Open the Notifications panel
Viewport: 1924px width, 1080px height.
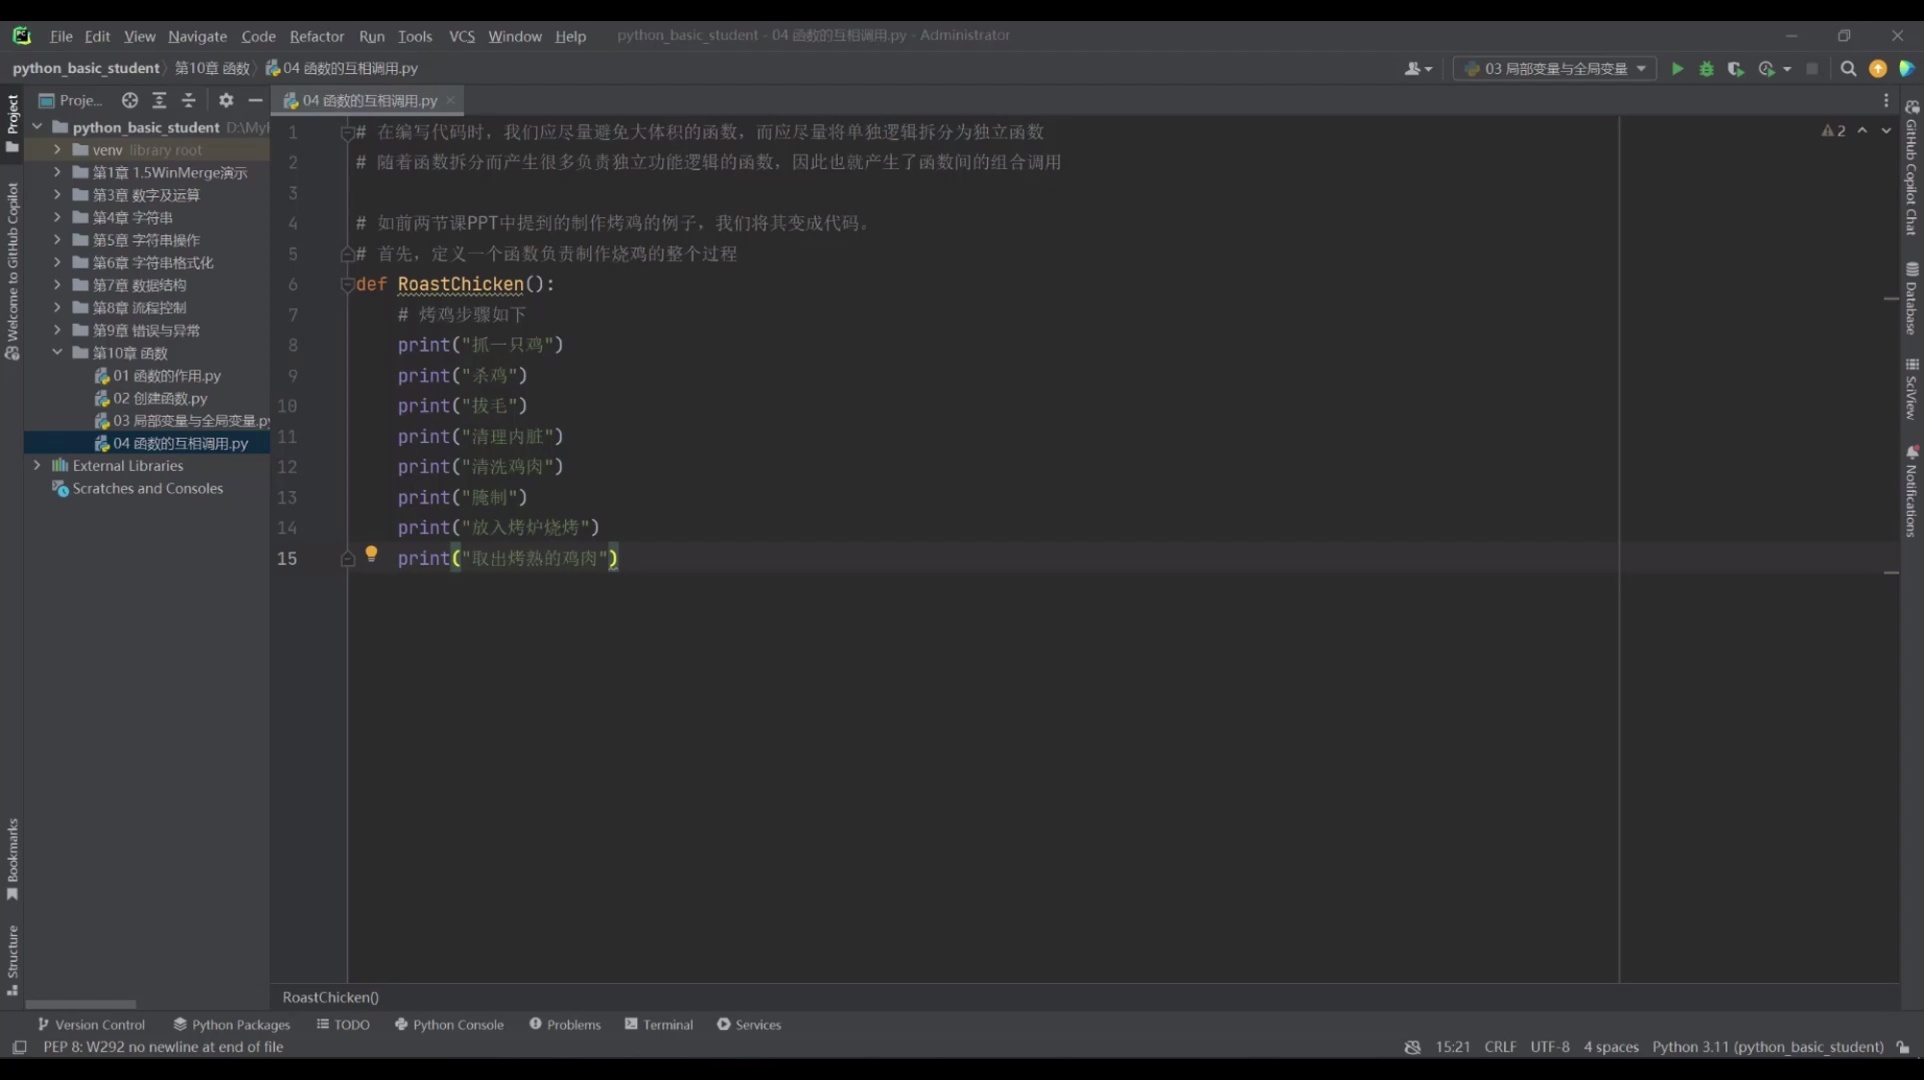click(x=1911, y=490)
